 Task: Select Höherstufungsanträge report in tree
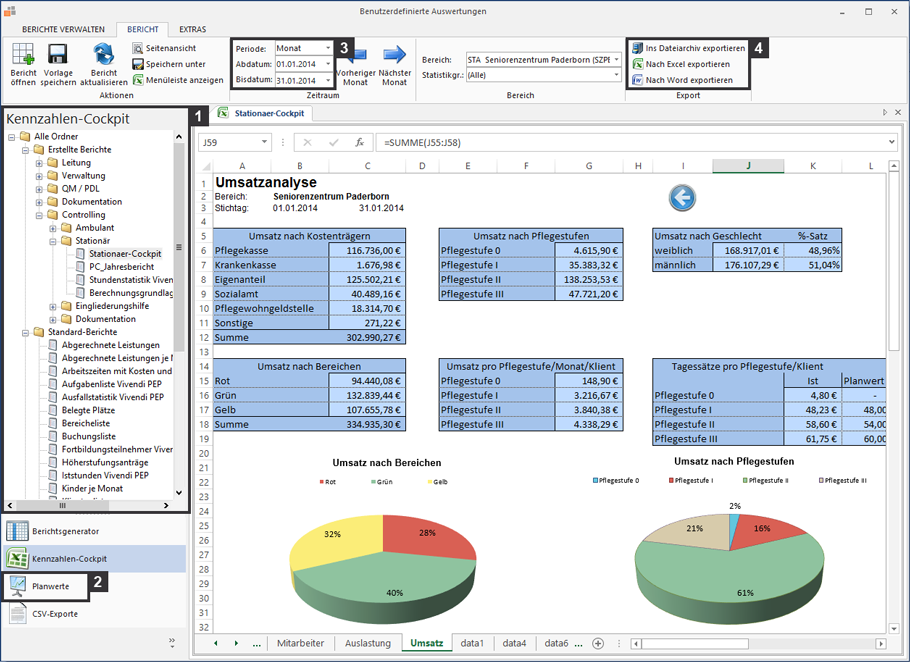tap(105, 462)
